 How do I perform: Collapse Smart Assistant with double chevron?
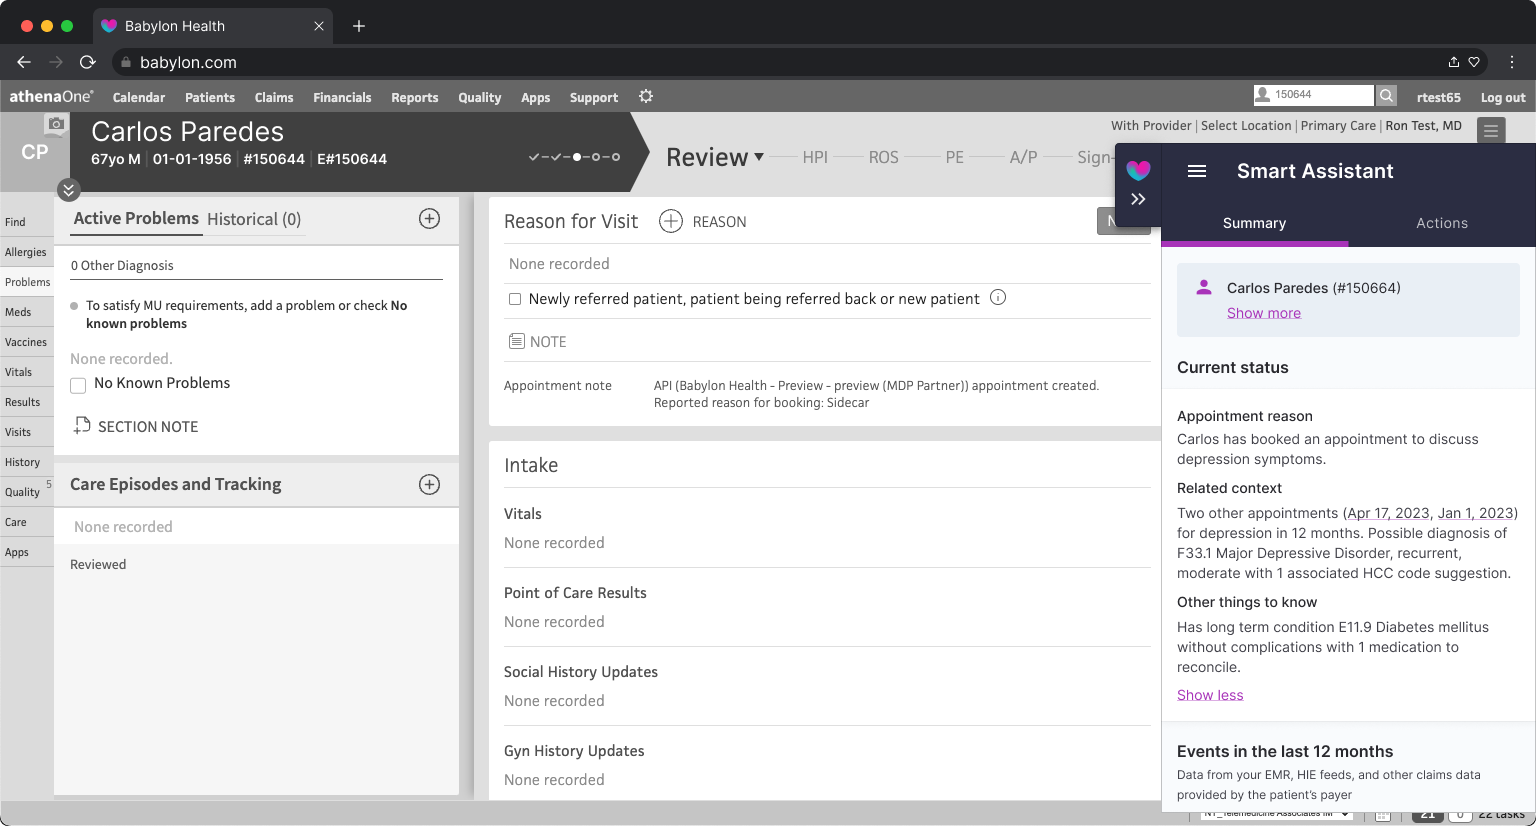(x=1138, y=199)
